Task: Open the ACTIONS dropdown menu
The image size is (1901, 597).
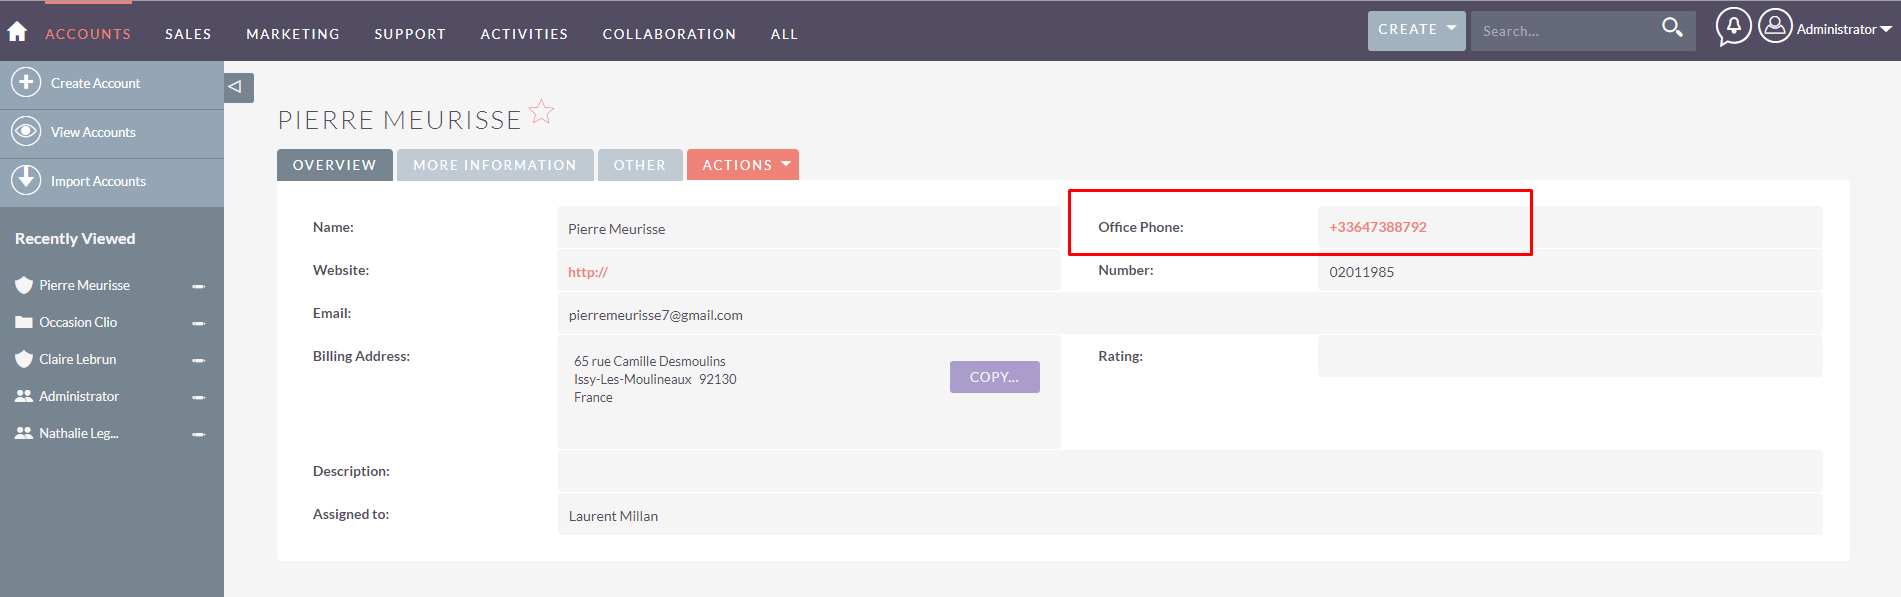Action: pyautogui.click(x=743, y=165)
